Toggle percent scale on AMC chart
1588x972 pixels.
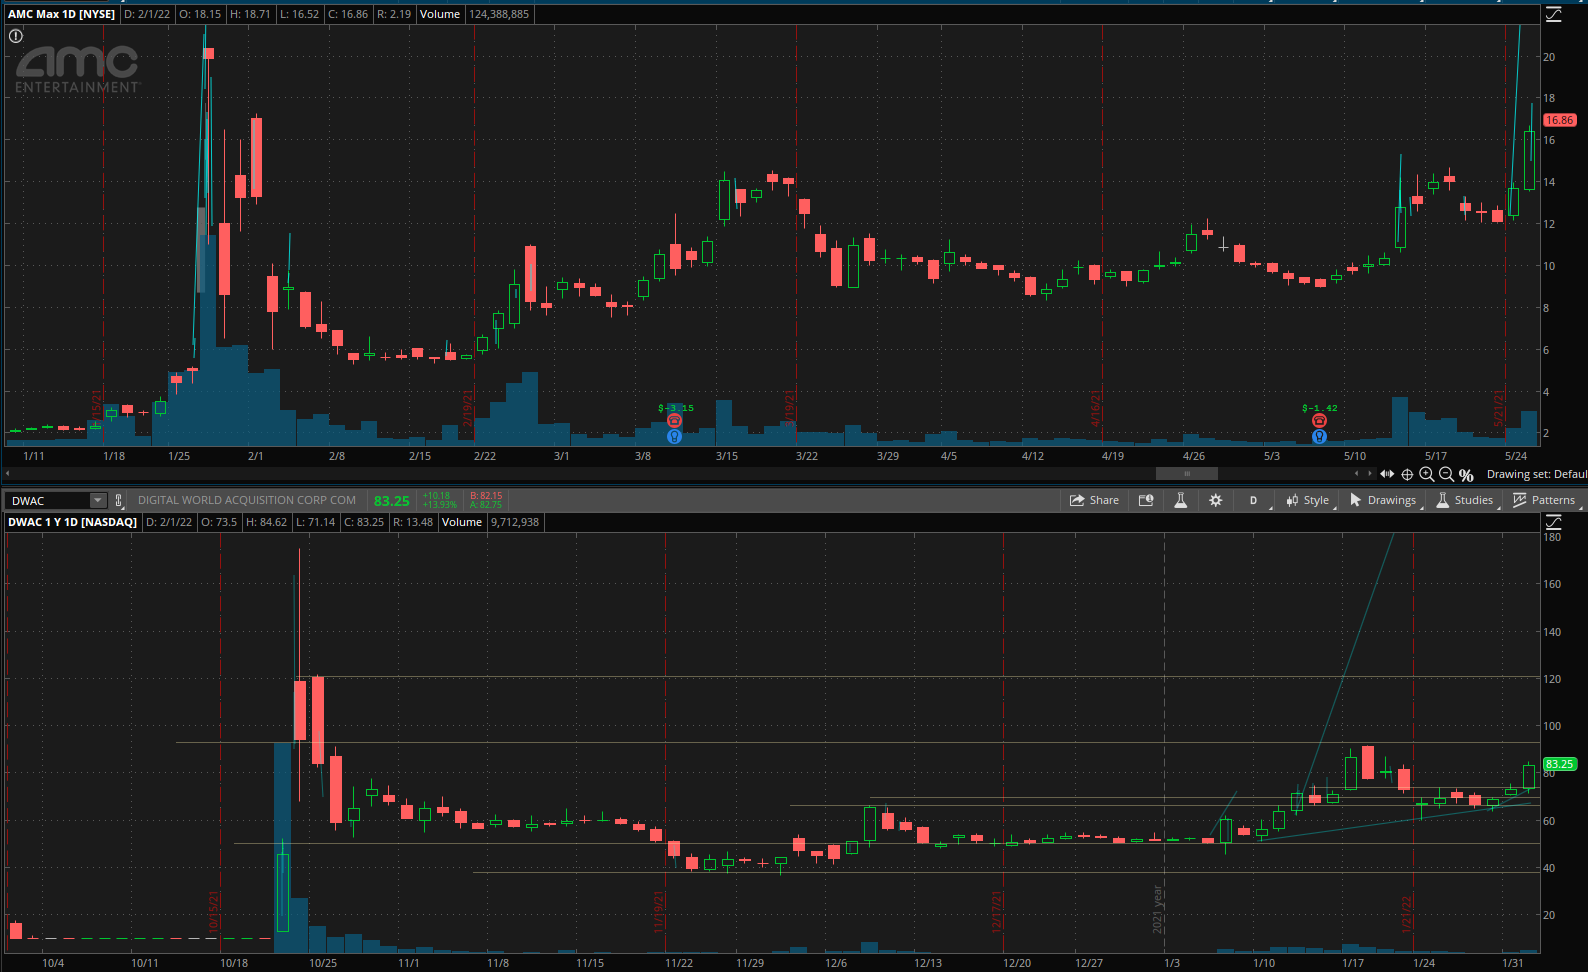[1466, 475]
